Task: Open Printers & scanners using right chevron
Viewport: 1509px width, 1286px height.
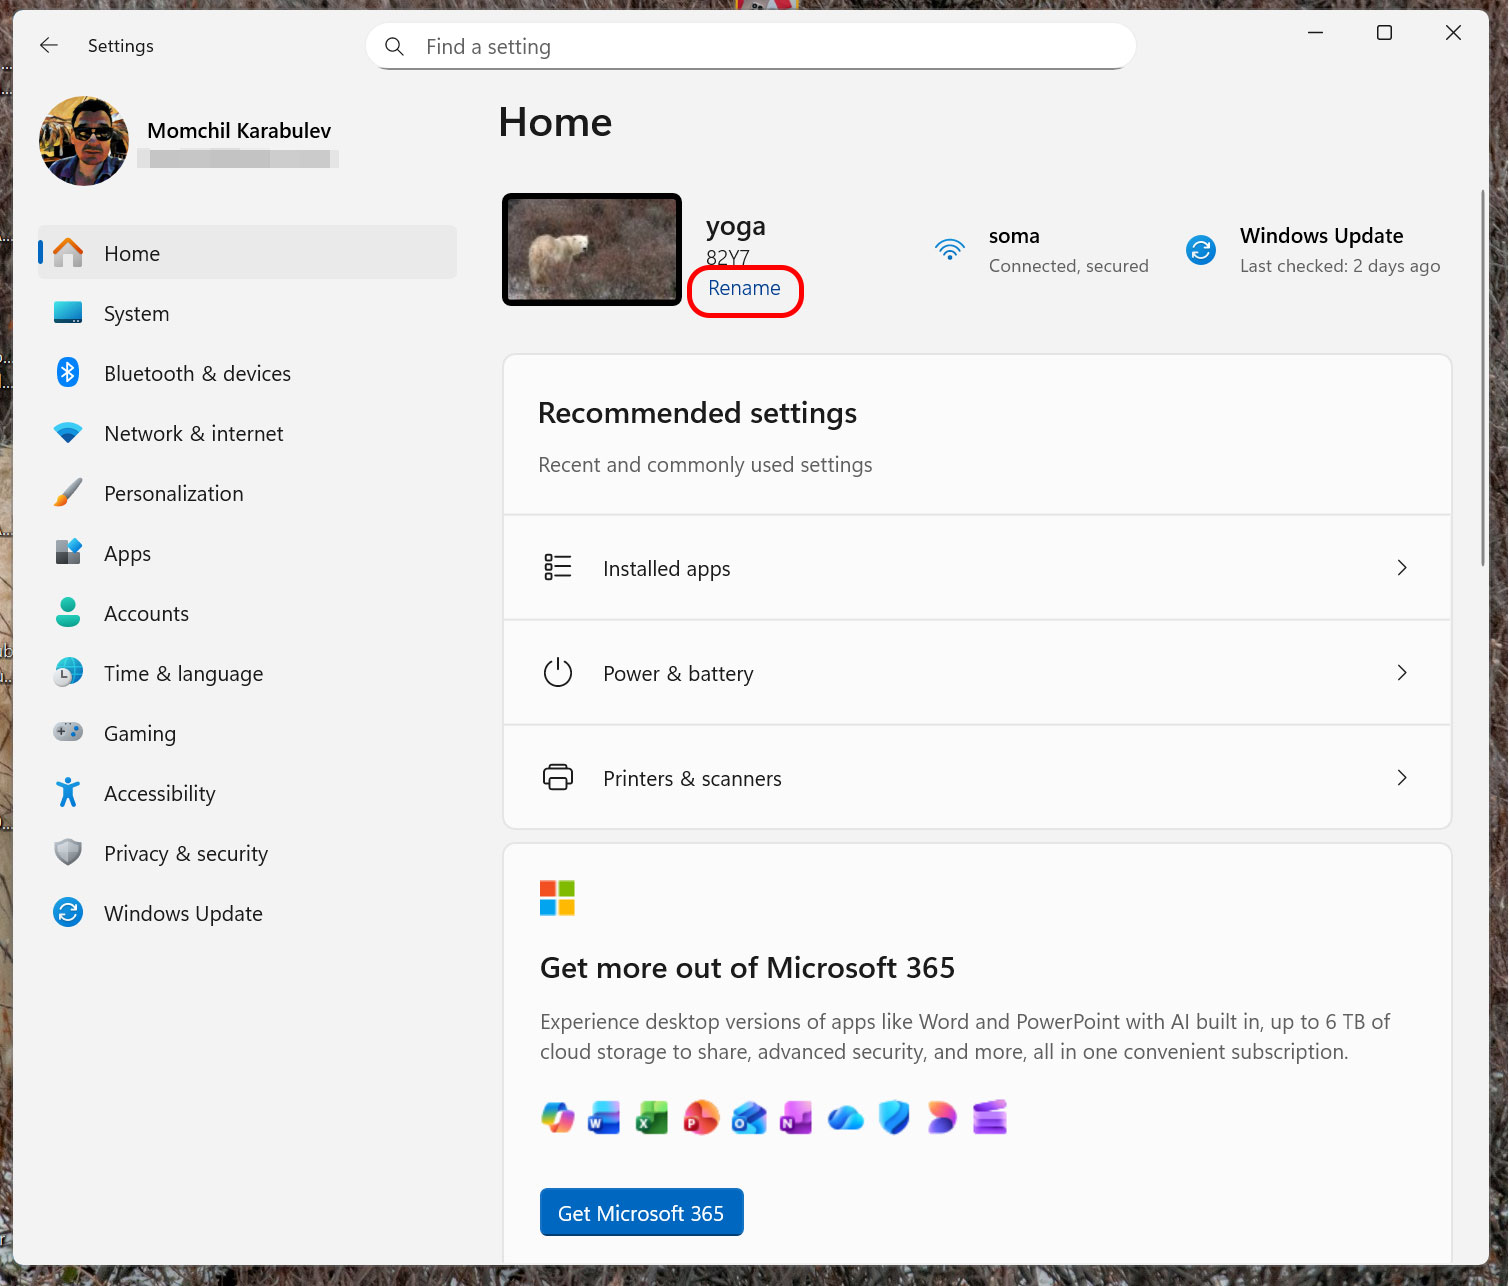Action: tap(1401, 778)
